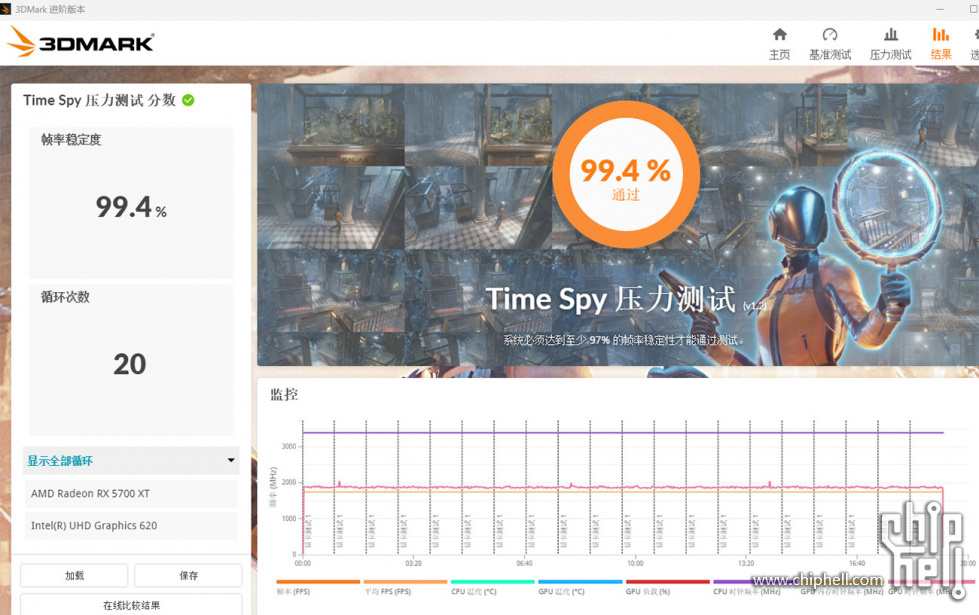Toggle the 平均 FPS legend swatch
979x615 pixels.
point(405,581)
